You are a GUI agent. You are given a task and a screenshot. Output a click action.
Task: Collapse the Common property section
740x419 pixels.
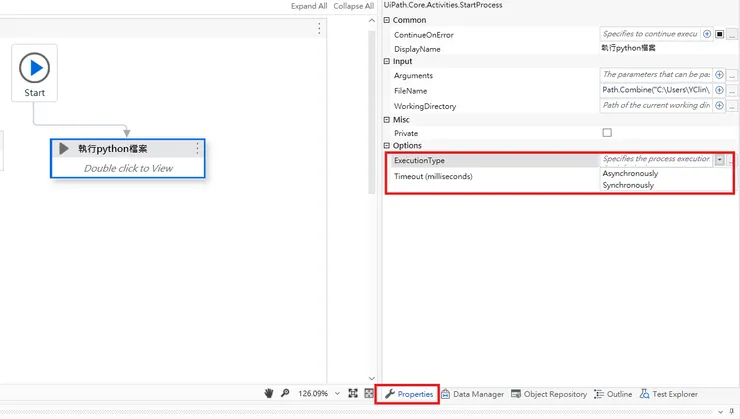(387, 20)
